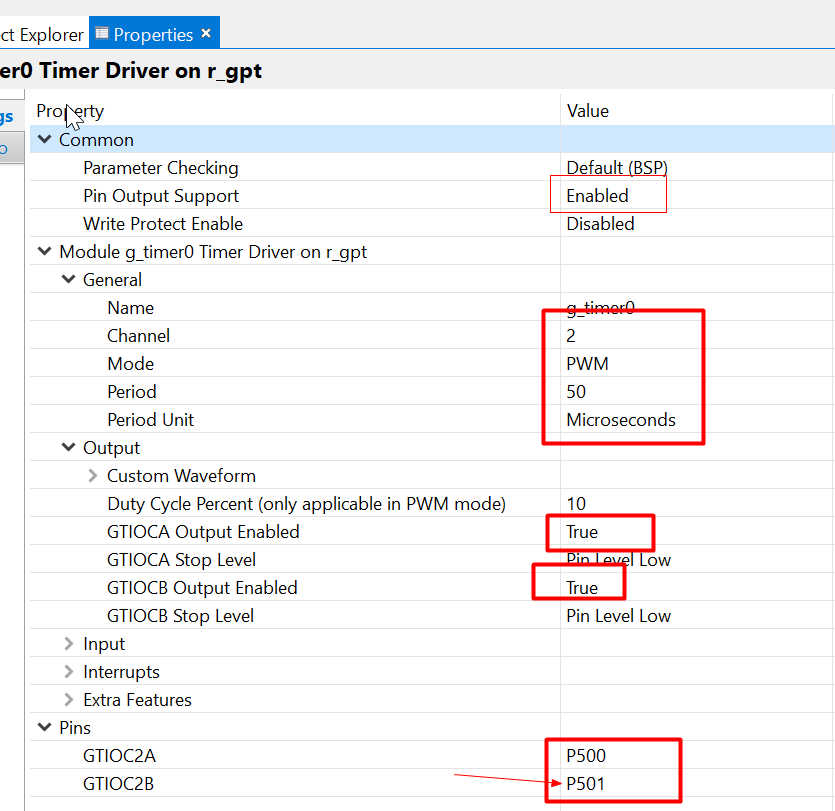The width and height of the screenshot is (835, 811).
Task: Collapse the Pins section
Action: 45,728
